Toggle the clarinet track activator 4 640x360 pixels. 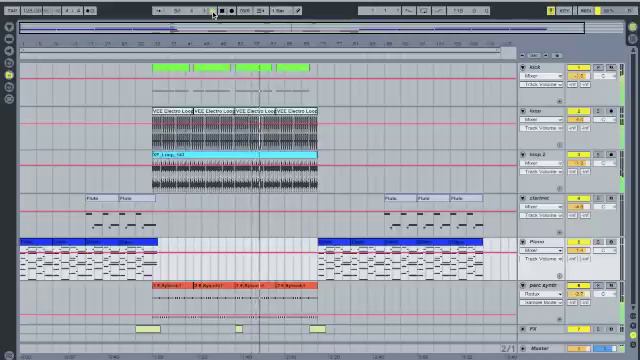(x=578, y=198)
